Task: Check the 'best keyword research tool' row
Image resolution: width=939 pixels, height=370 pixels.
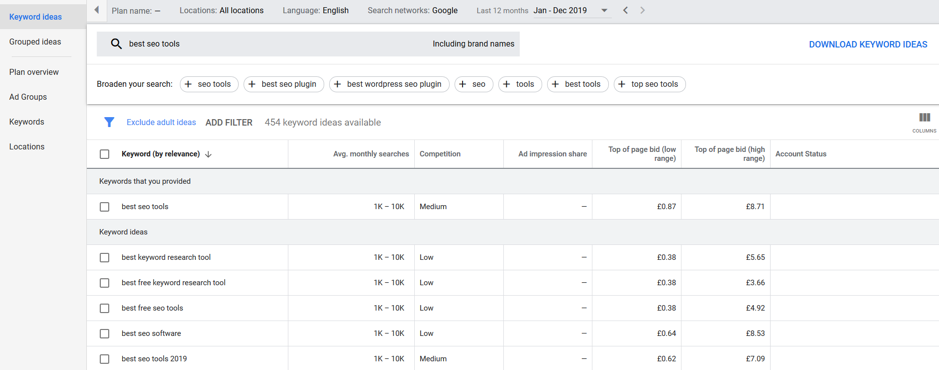Action: pos(105,257)
